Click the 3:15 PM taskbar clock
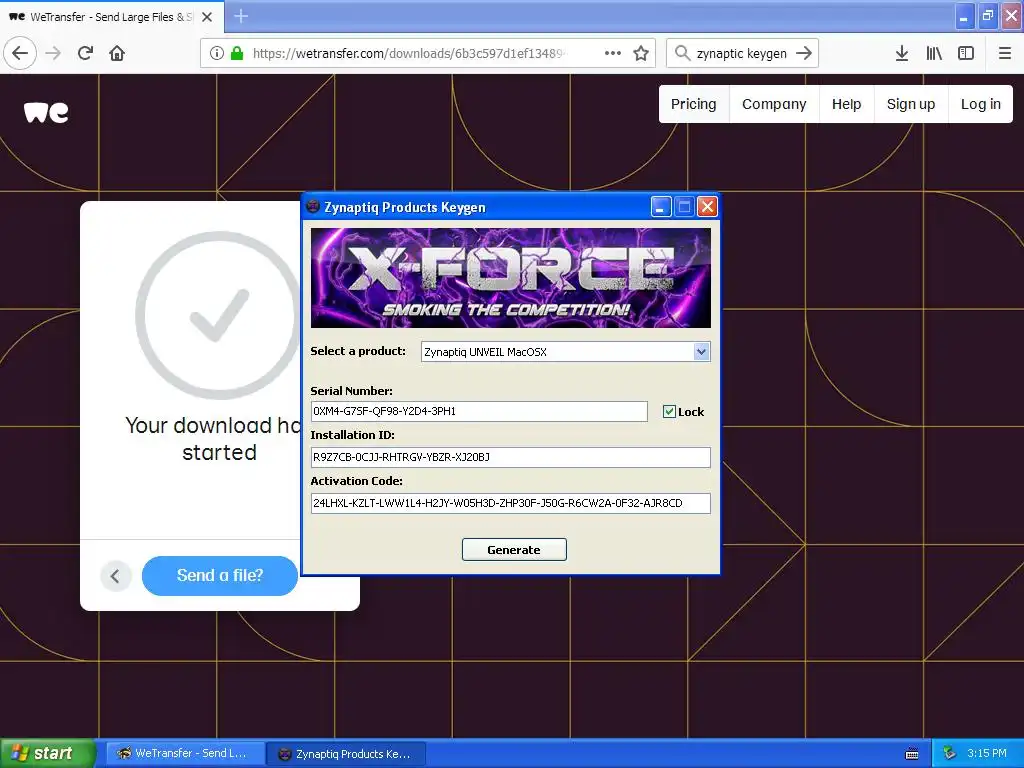Viewport: 1024px width, 768px height. pyautogui.click(x=987, y=753)
